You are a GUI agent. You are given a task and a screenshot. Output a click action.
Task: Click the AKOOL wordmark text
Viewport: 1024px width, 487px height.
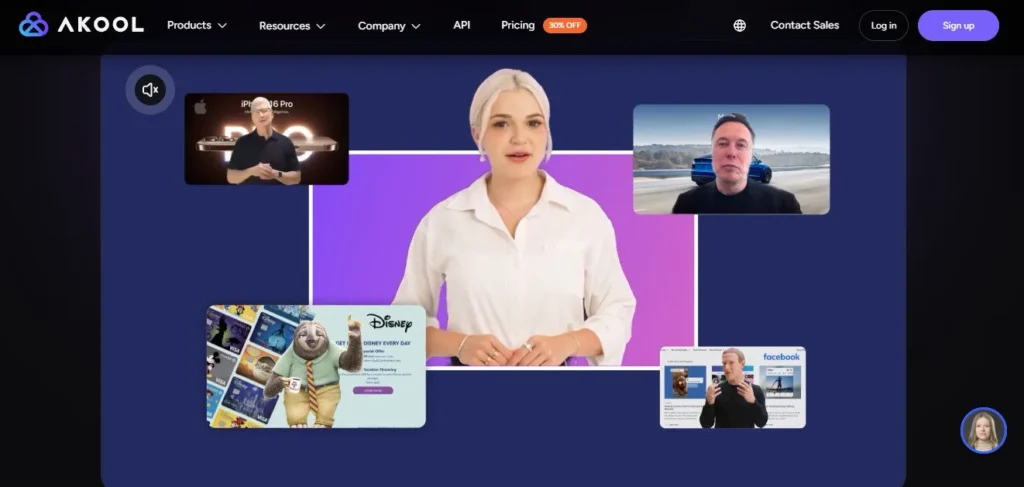click(100, 25)
